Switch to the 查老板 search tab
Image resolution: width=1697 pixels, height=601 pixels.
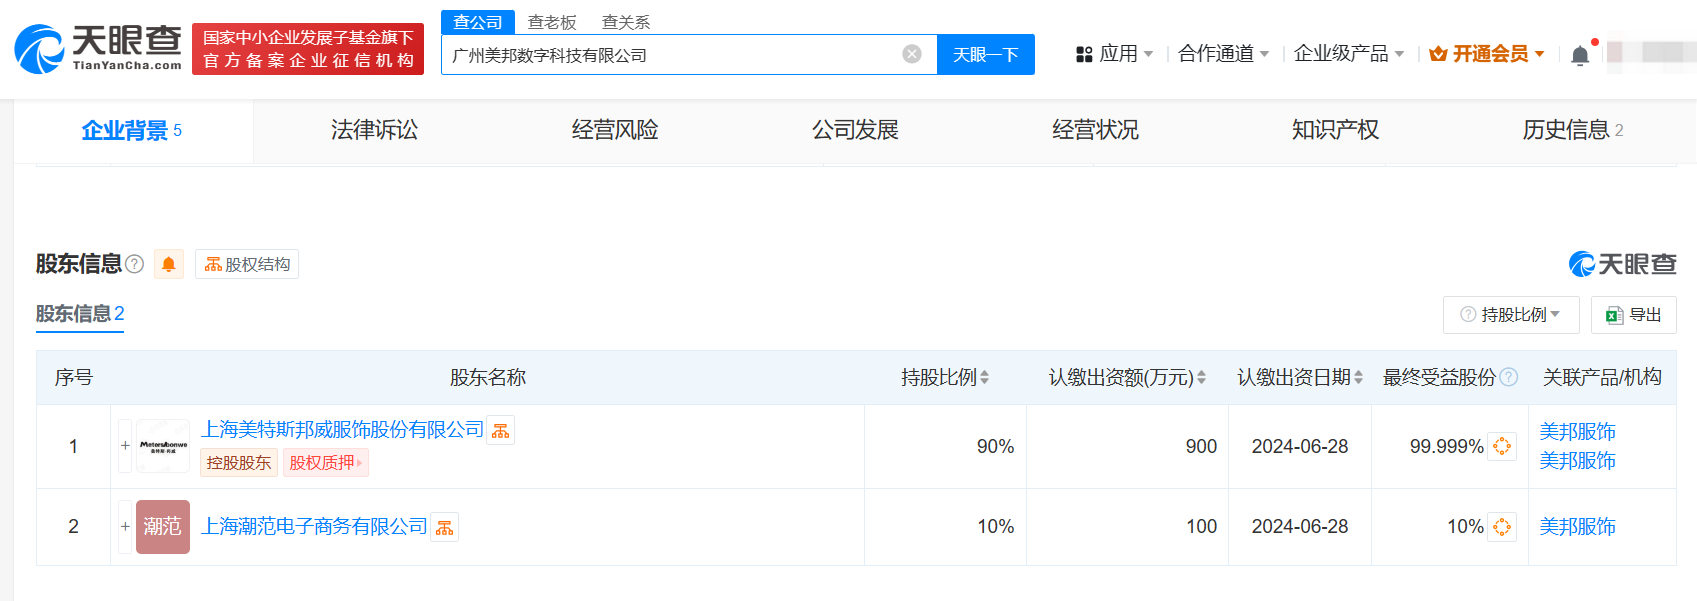click(x=552, y=22)
